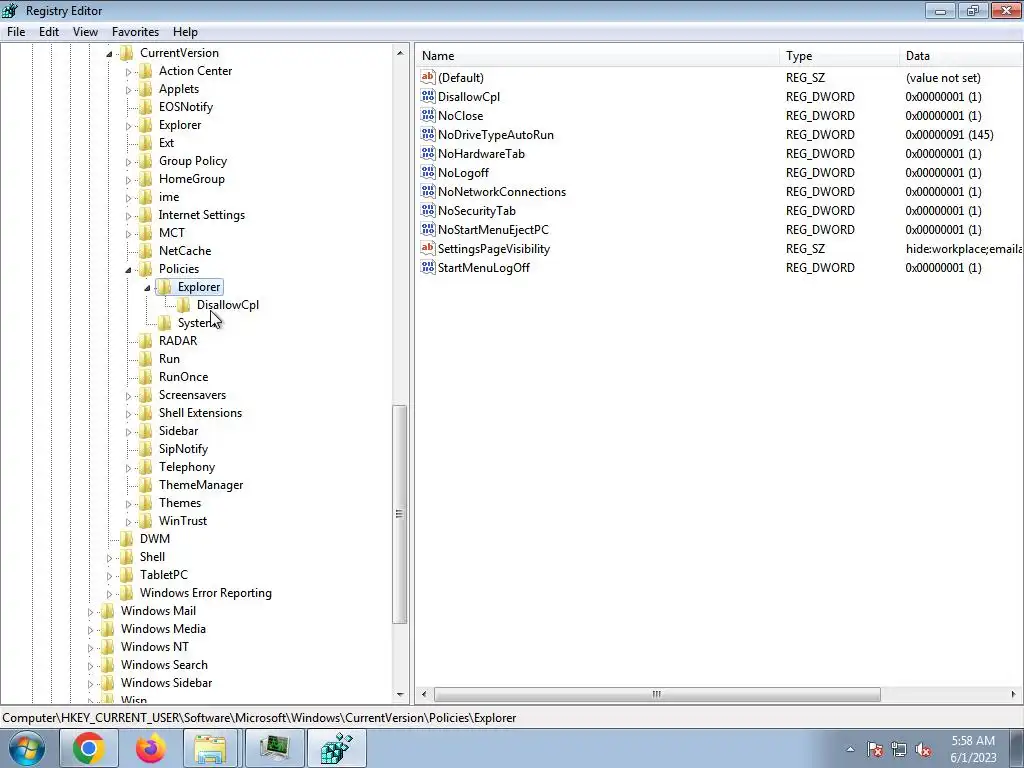Viewport: 1024px width, 768px height.
Task: Click the NoClose DWORD value icon
Action: tap(428, 115)
